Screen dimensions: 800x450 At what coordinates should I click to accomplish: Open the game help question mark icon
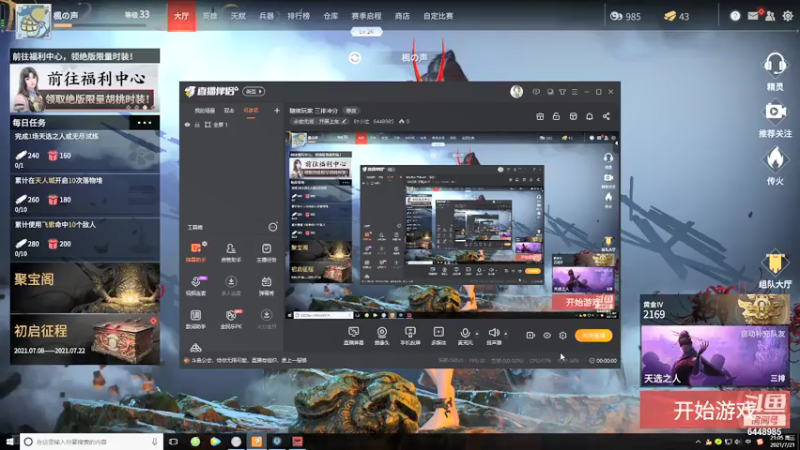coord(735,16)
